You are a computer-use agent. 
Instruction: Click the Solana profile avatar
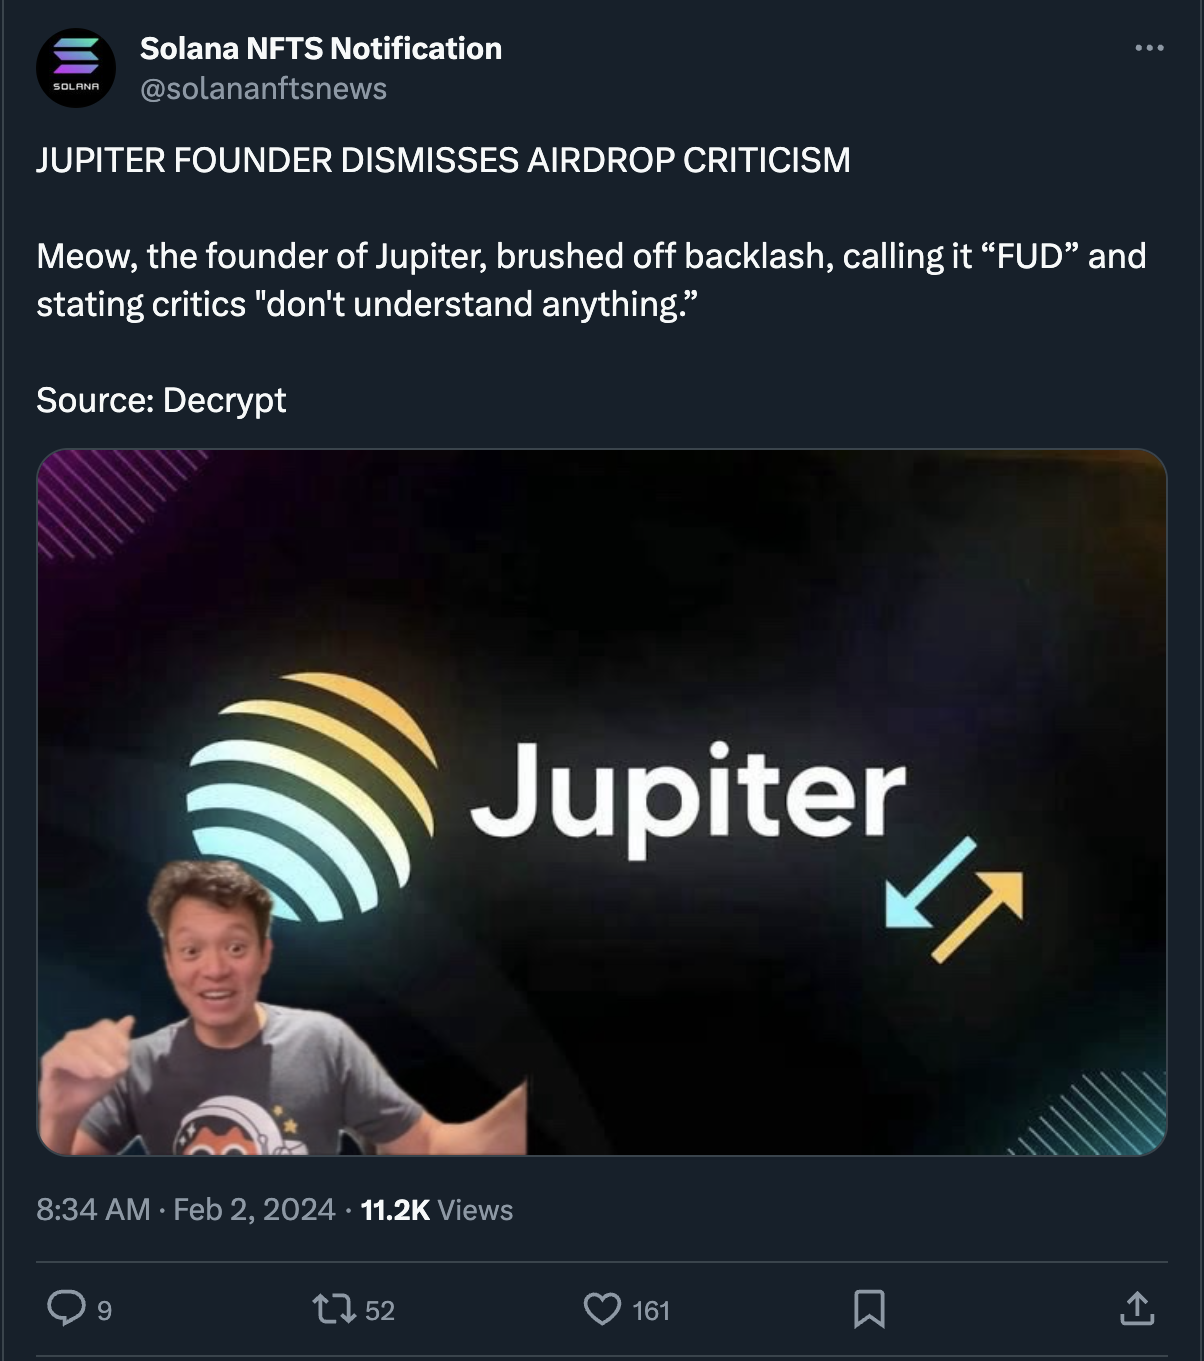click(x=76, y=68)
